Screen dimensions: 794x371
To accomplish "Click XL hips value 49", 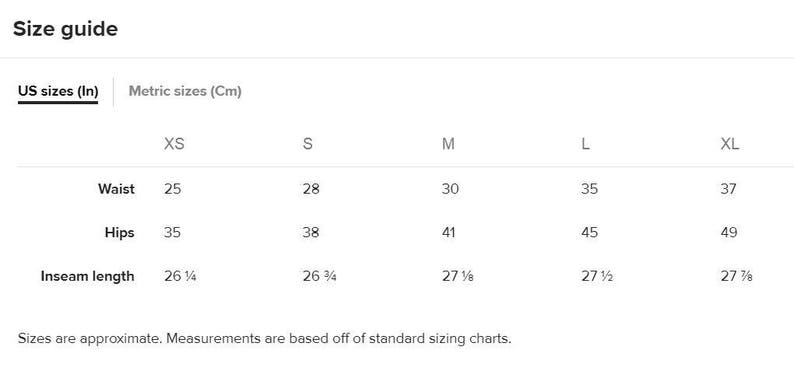I will [x=729, y=233].
